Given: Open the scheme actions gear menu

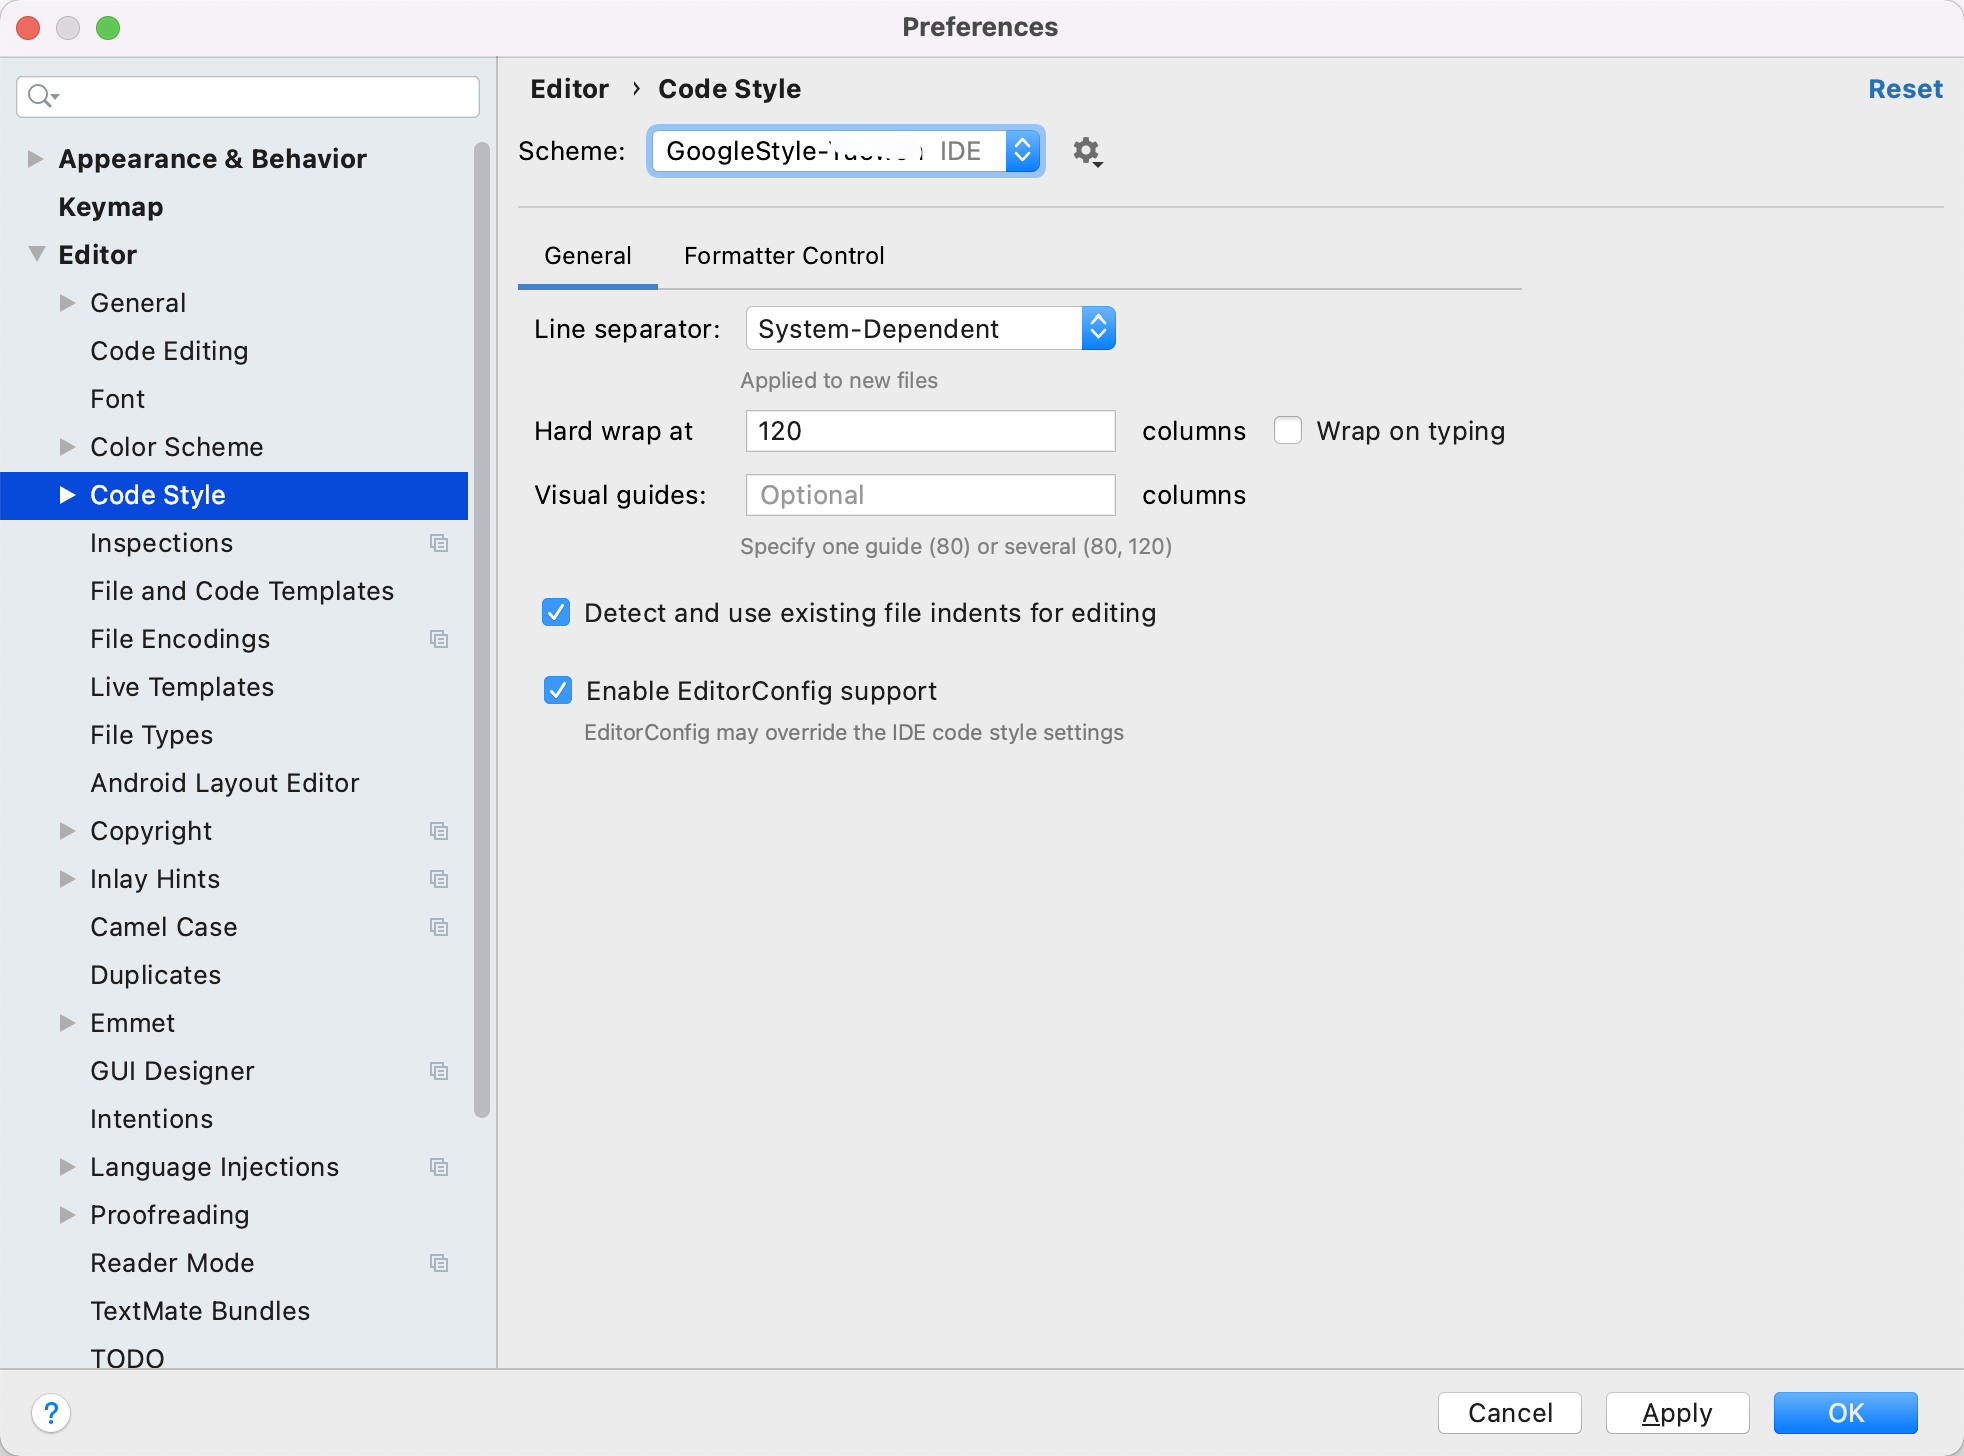Looking at the screenshot, I should (1087, 152).
